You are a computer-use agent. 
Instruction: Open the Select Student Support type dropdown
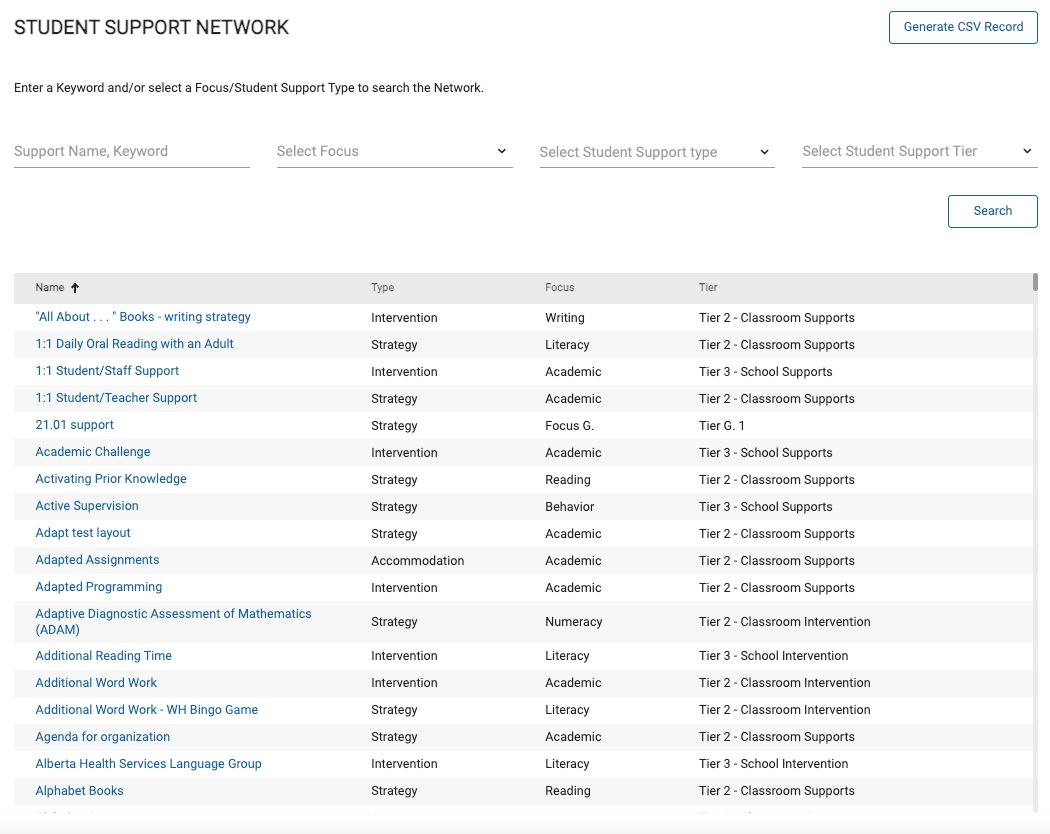[x=655, y=152]
